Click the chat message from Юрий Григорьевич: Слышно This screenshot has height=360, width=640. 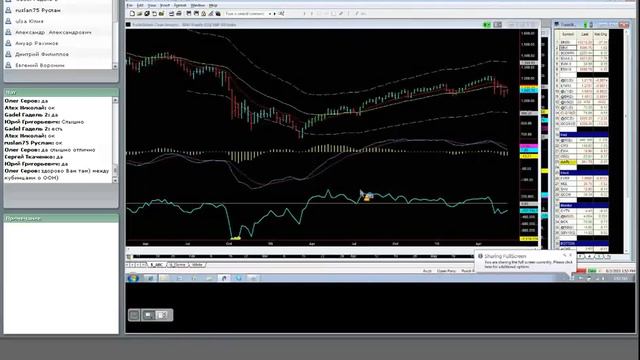(44, 122)
